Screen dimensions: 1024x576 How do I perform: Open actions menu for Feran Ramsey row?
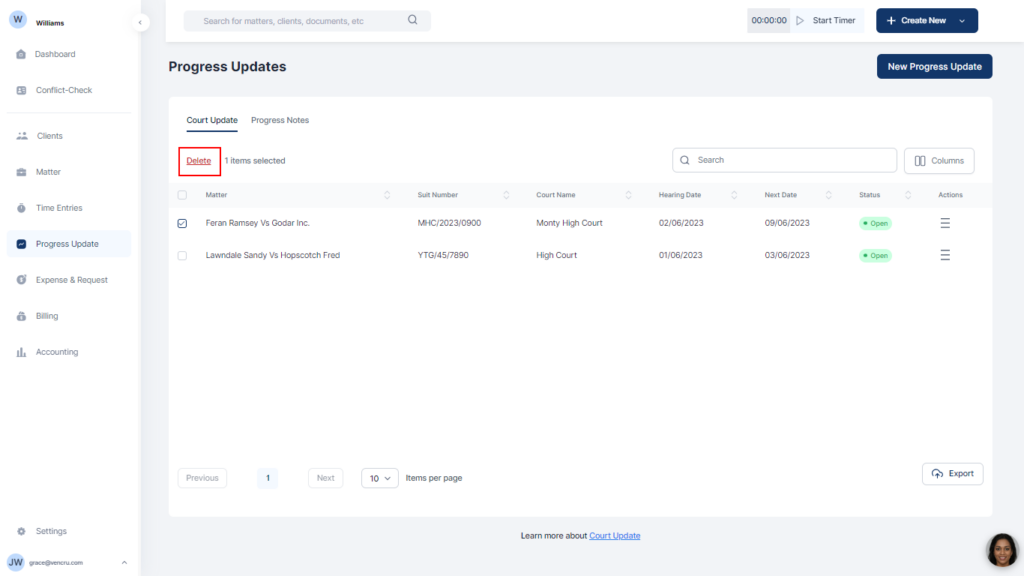pyautogui.click(x=945, y=223)
